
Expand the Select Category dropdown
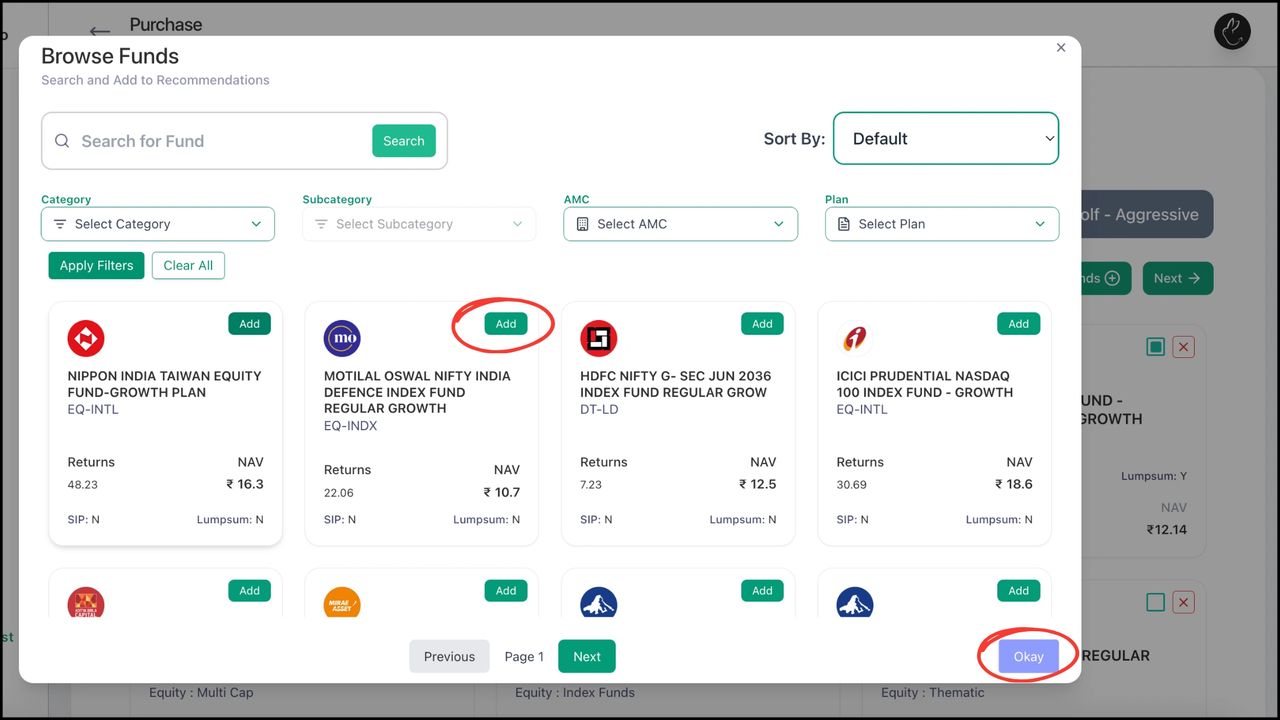click(x=158, y=224)
